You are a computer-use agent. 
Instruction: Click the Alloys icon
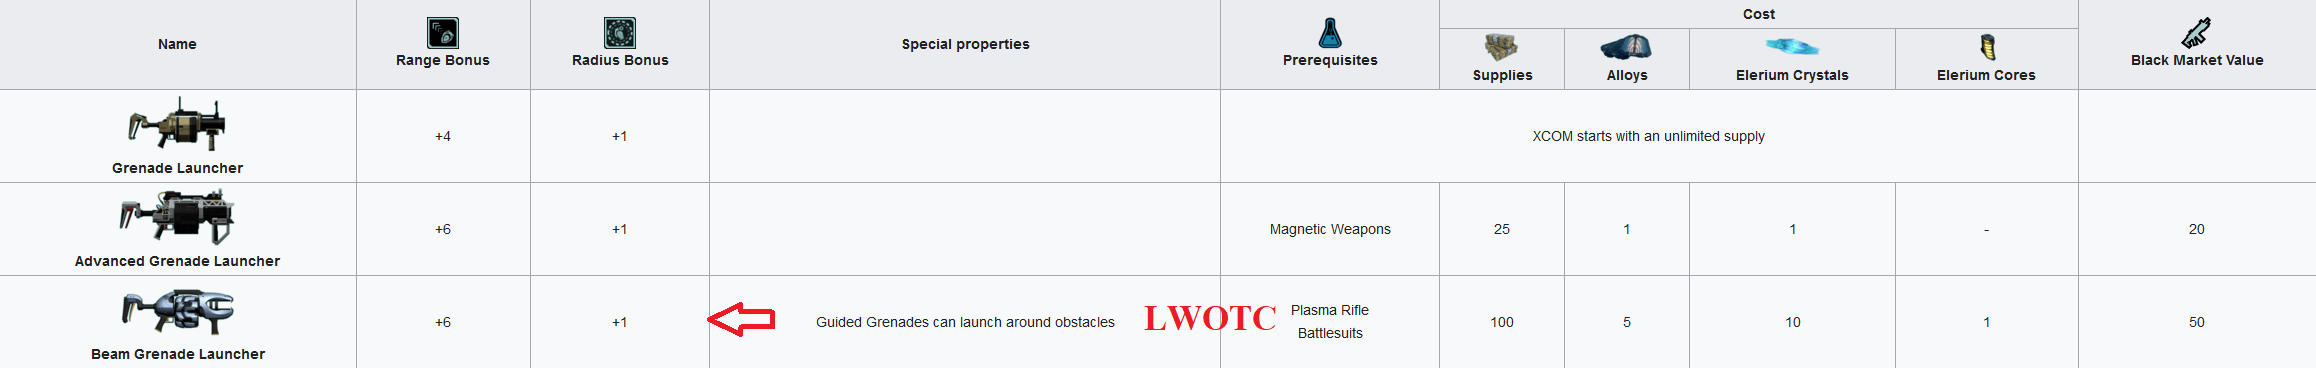1626,47
